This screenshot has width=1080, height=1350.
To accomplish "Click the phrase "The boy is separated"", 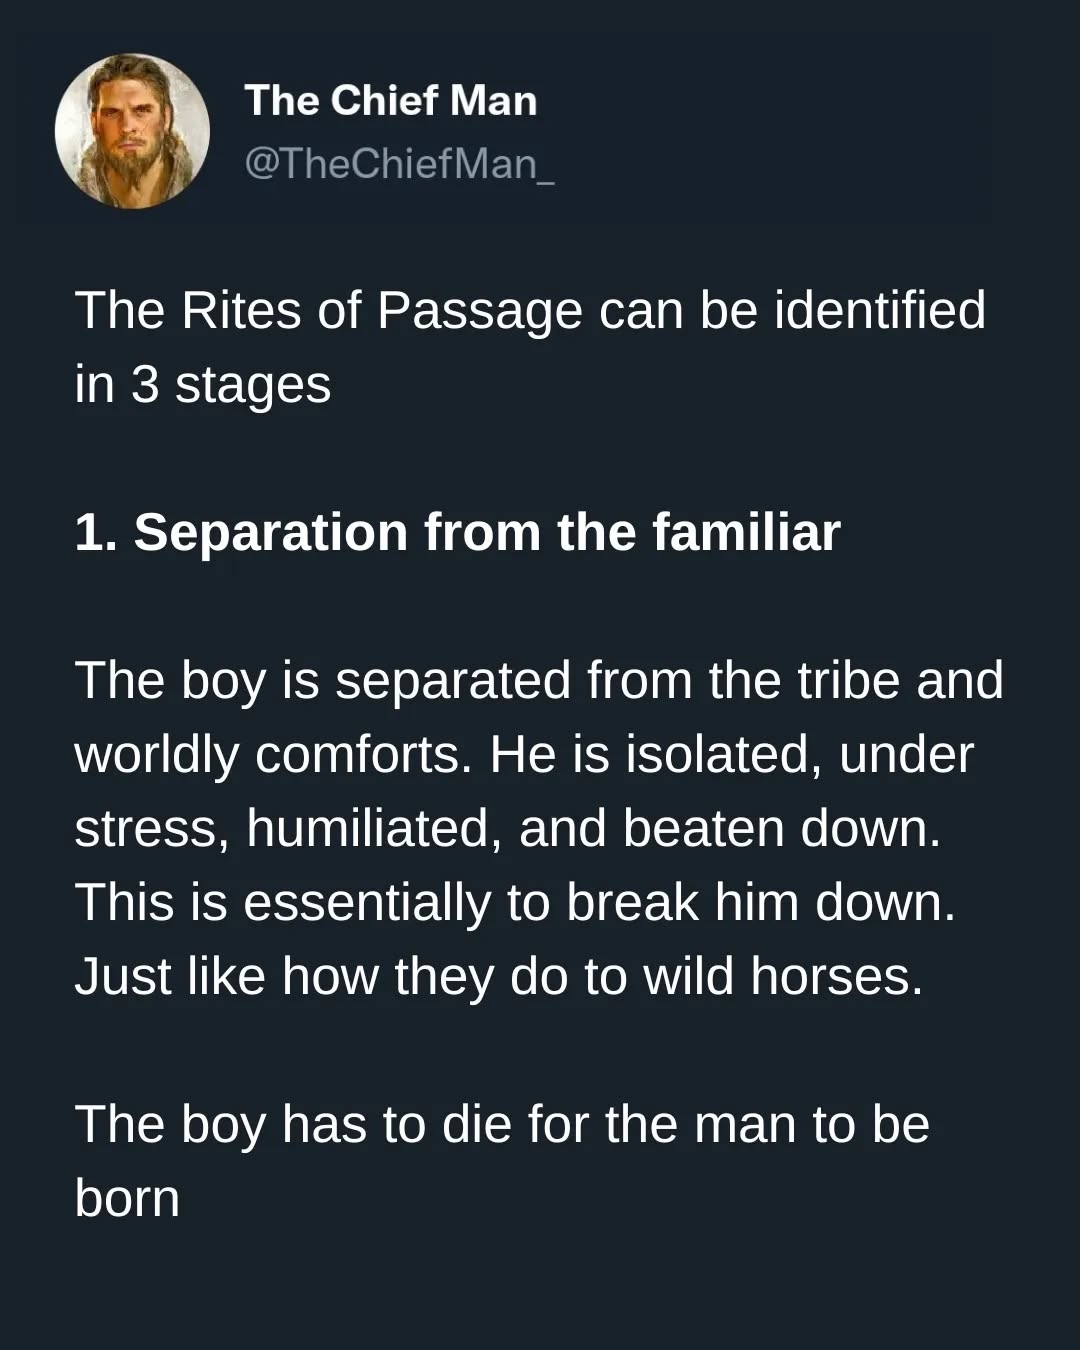I will pos(323,680).
